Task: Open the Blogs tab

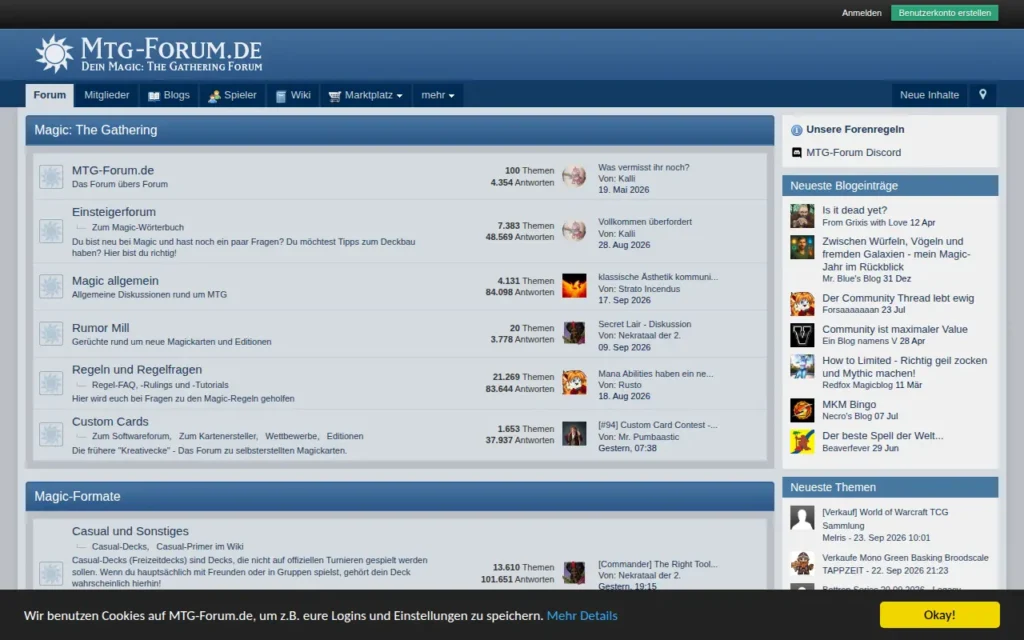Action: pos(168,95)
